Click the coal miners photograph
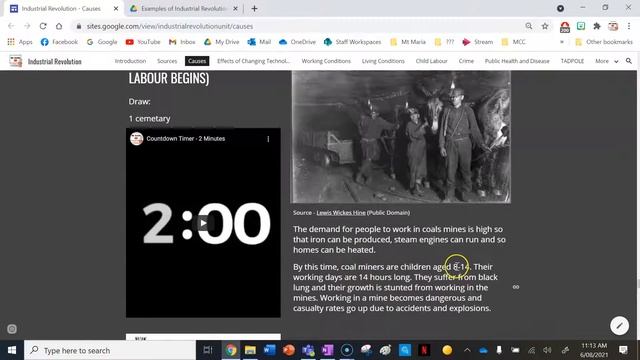The image size is (640, 360). 400,137
